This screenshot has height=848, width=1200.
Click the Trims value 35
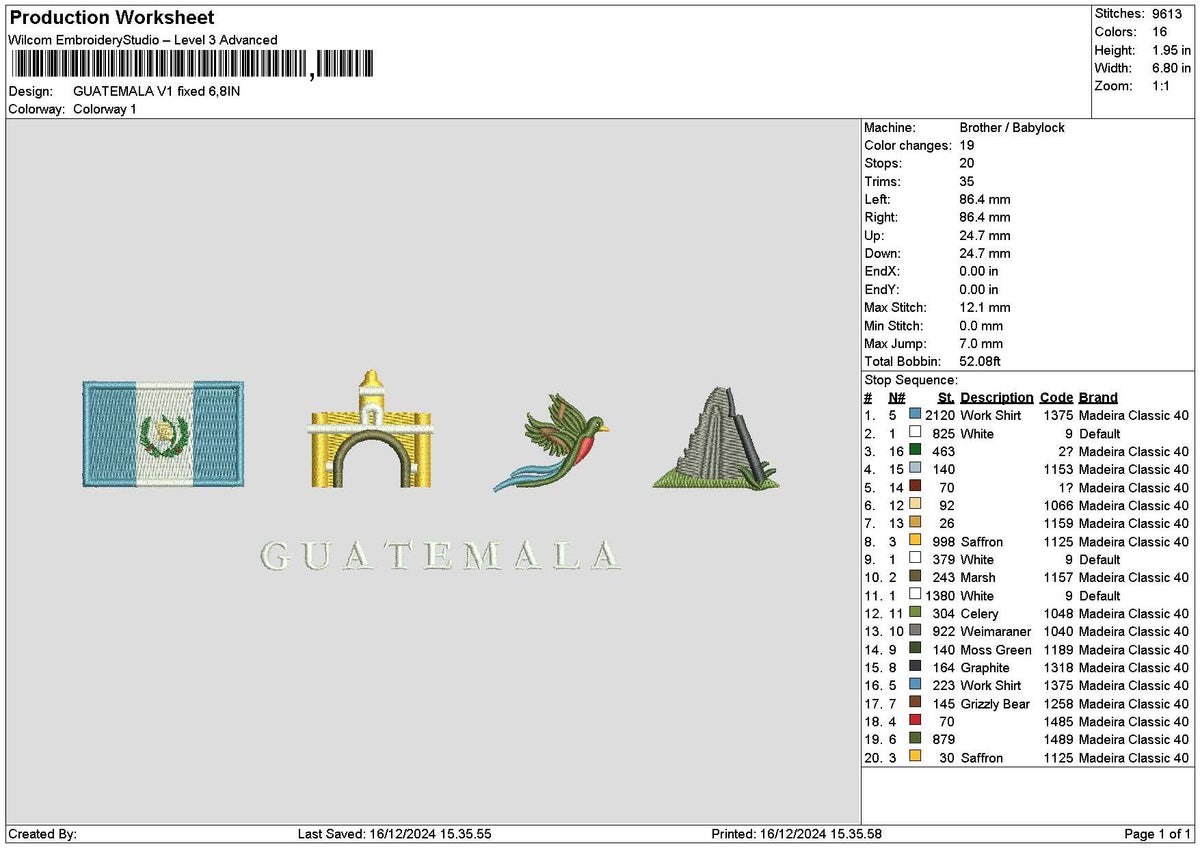point(967,182)
